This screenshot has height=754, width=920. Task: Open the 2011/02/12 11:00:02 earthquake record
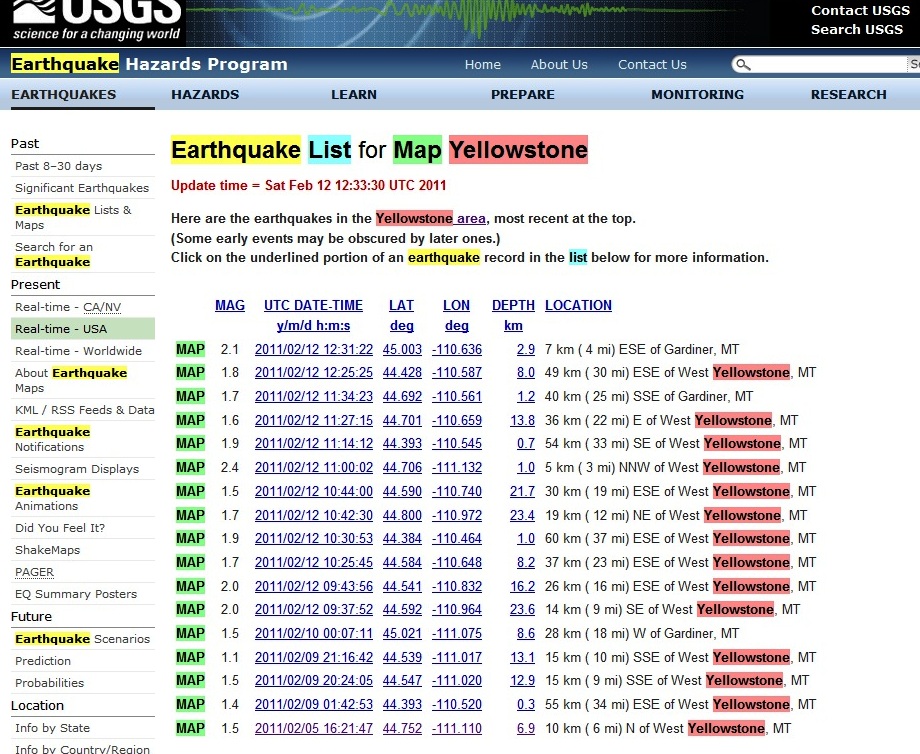point(314,468)
